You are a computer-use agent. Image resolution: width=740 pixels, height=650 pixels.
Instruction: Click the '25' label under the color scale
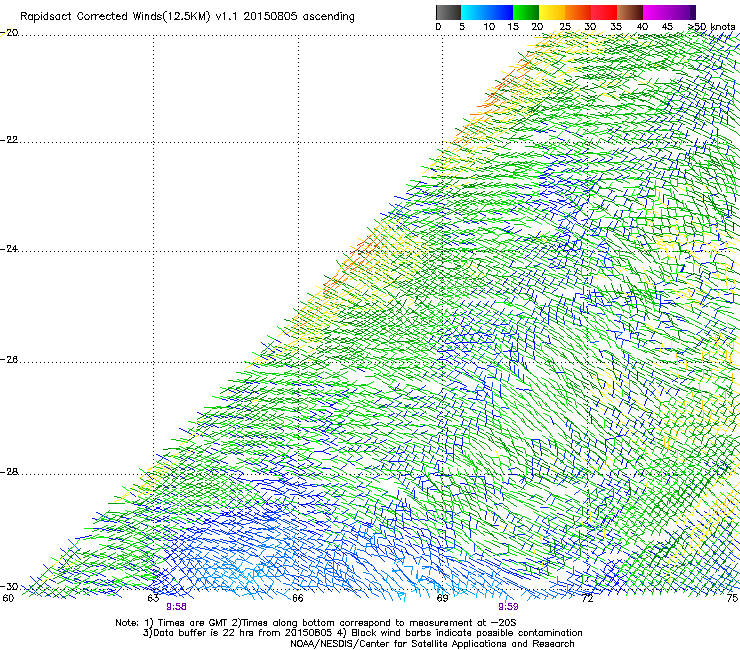[x=565, y=27]
